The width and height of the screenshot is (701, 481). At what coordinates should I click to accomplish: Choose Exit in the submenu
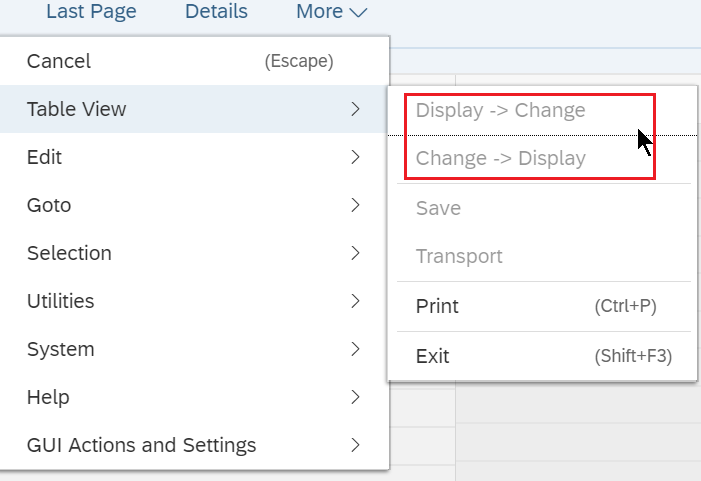point(542,356)
